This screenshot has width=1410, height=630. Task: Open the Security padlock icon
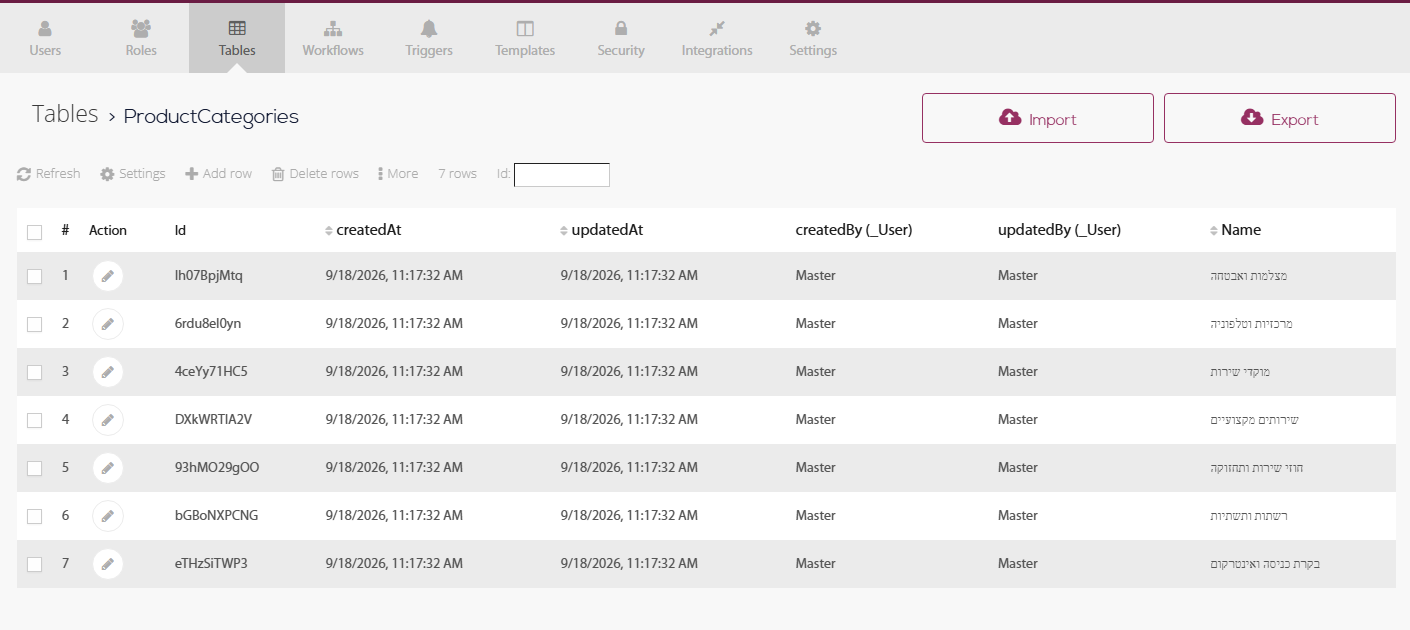pyautogui.click(x=621, y=28)
